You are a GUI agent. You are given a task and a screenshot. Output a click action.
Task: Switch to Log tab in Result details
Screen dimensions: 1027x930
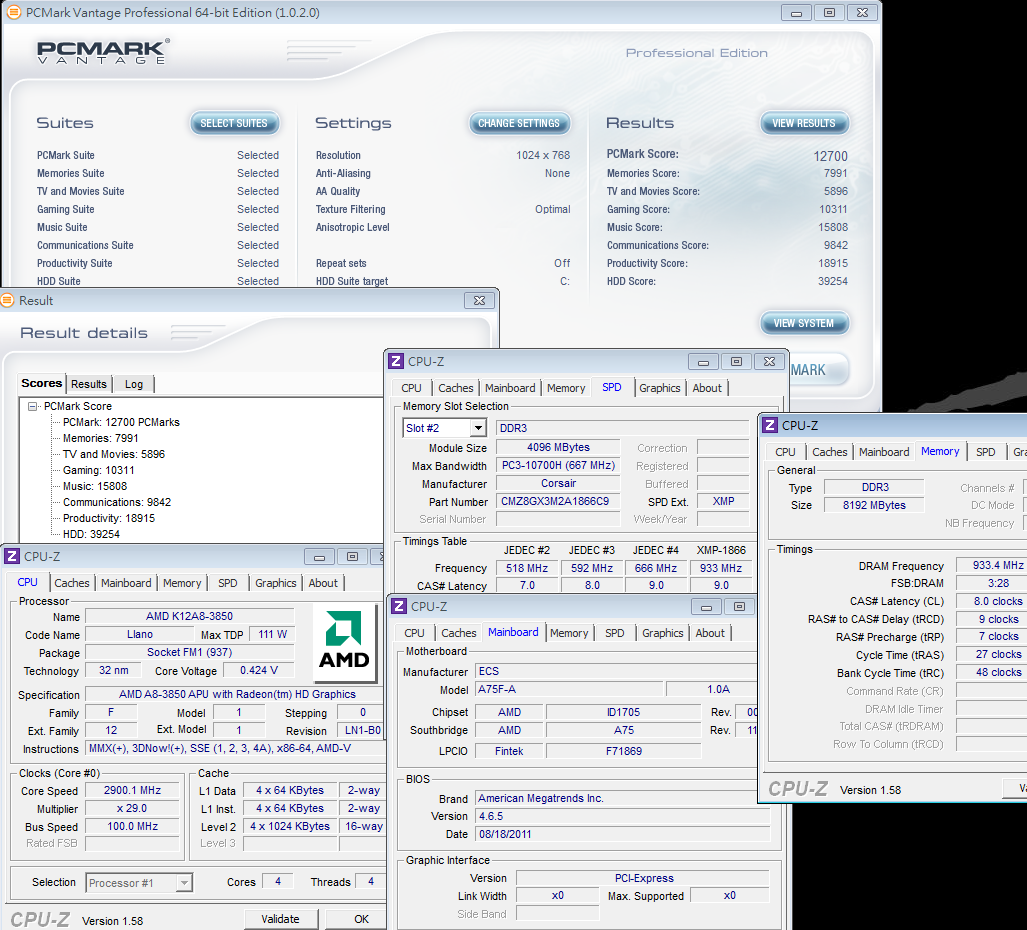click(134, 384)
